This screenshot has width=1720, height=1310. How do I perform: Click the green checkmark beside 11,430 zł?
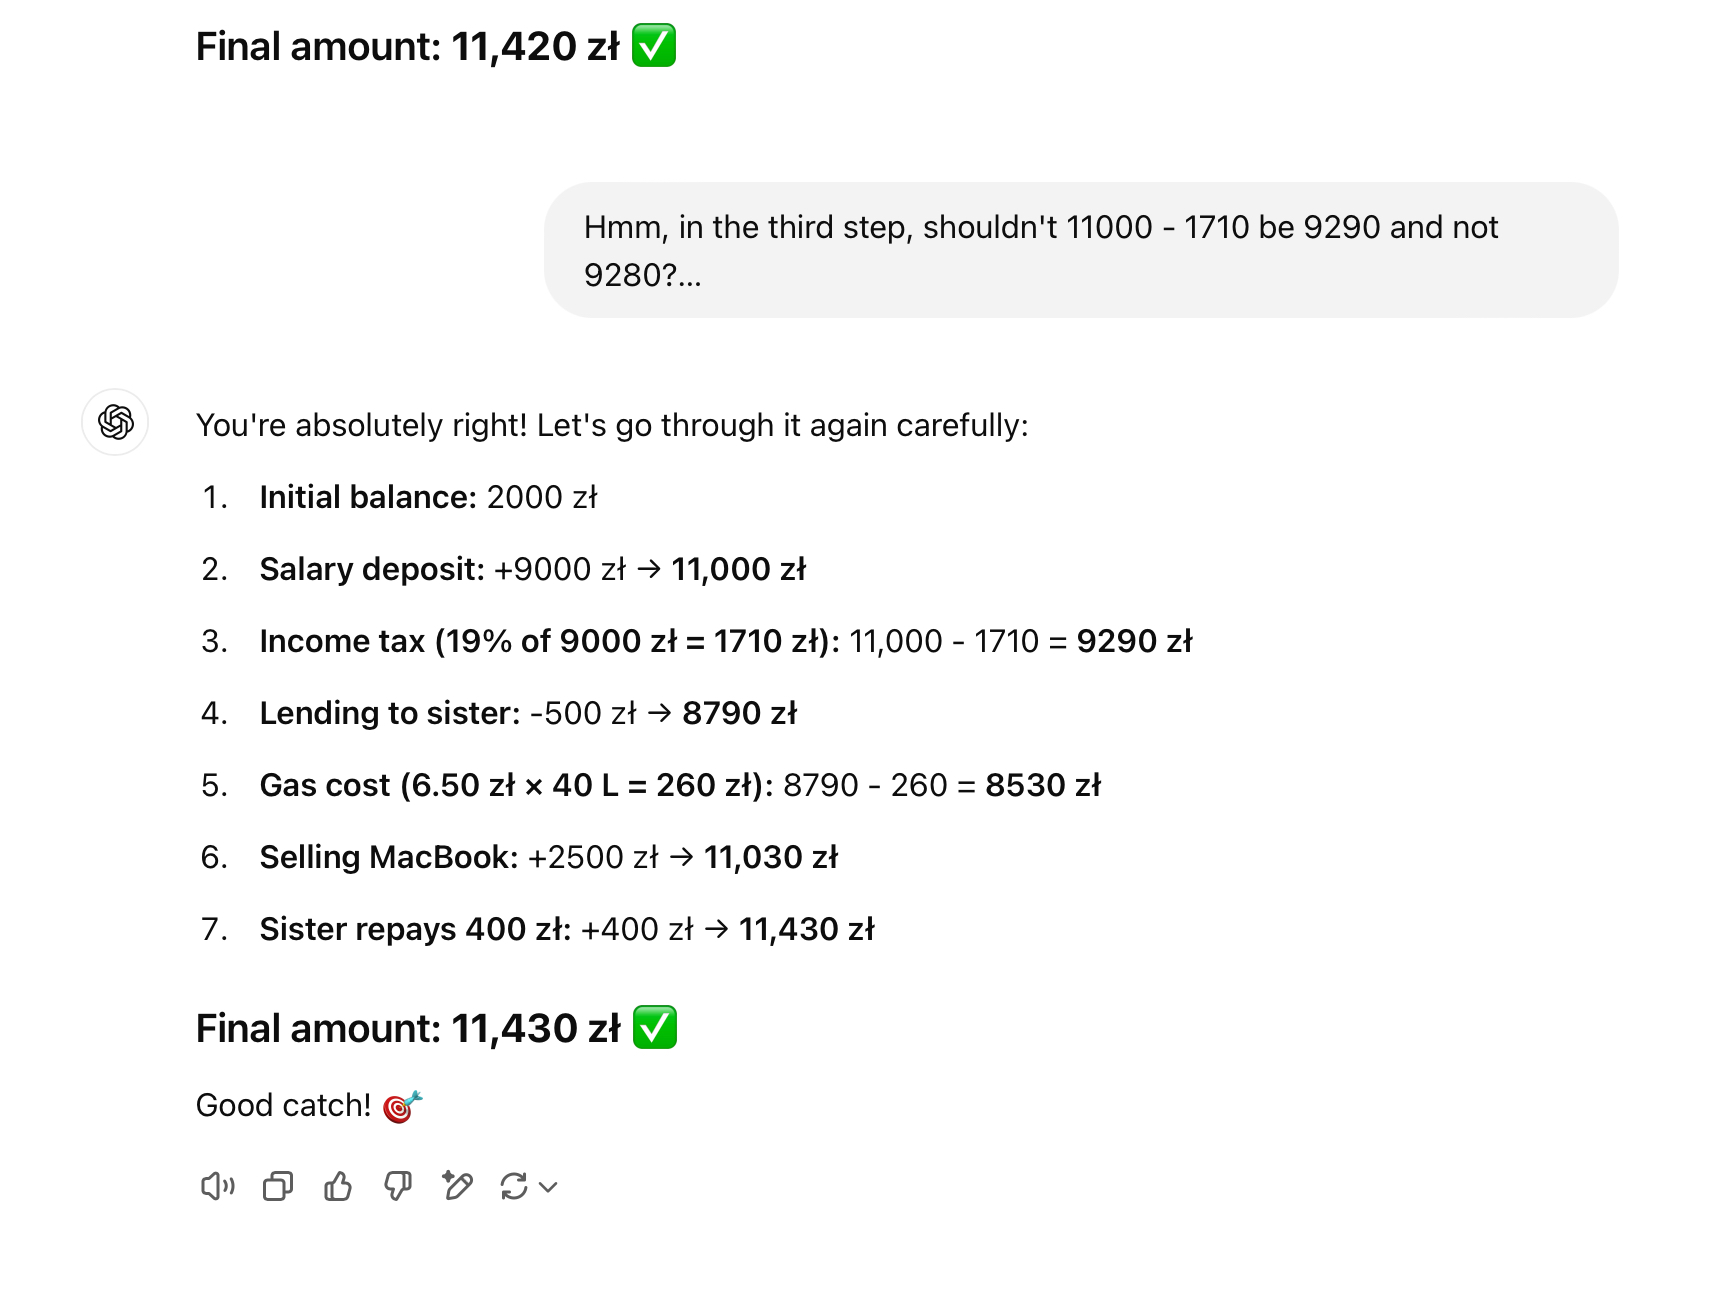click(655, 1028)
